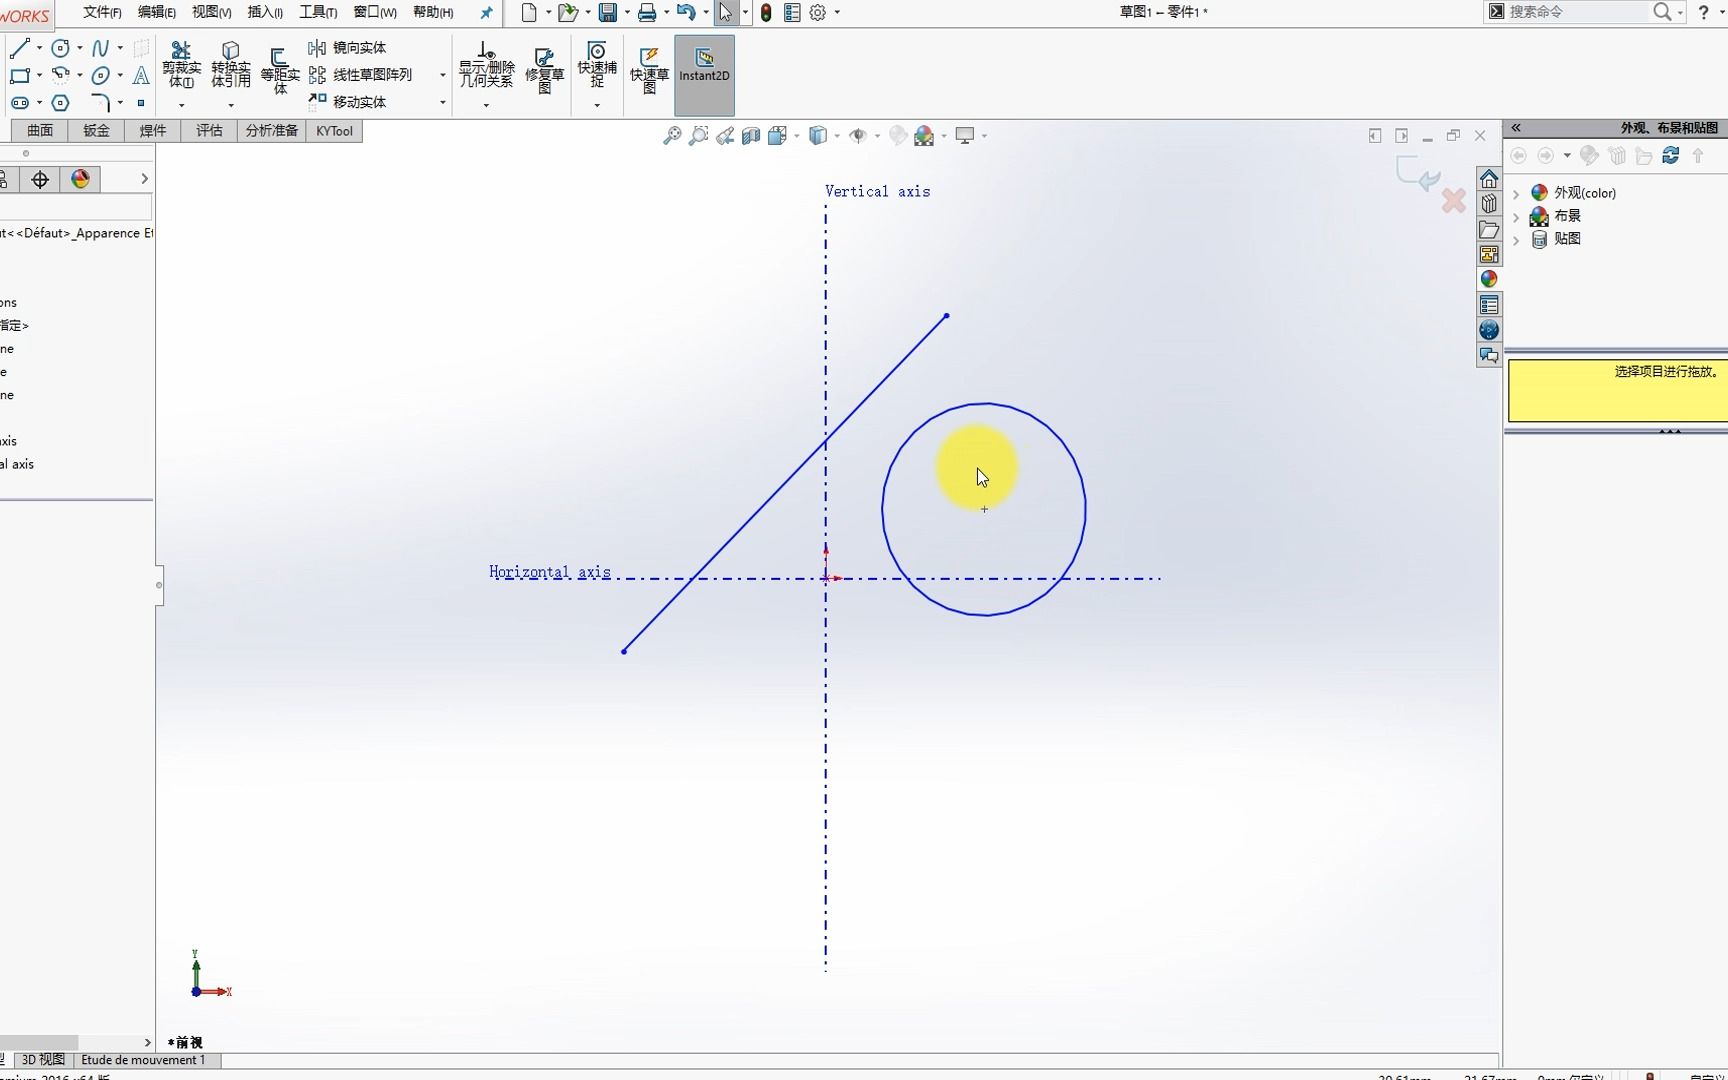
Task: Click Display/Delete Relations (显示/删除几何关系)
Action: point(486,65)
